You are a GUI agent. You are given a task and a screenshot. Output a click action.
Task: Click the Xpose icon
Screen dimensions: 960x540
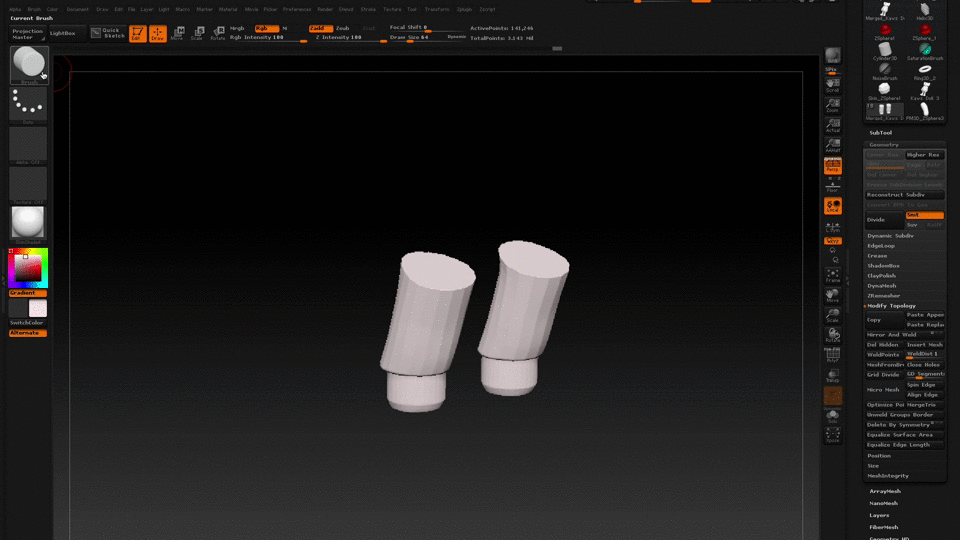tap(833, 435)
